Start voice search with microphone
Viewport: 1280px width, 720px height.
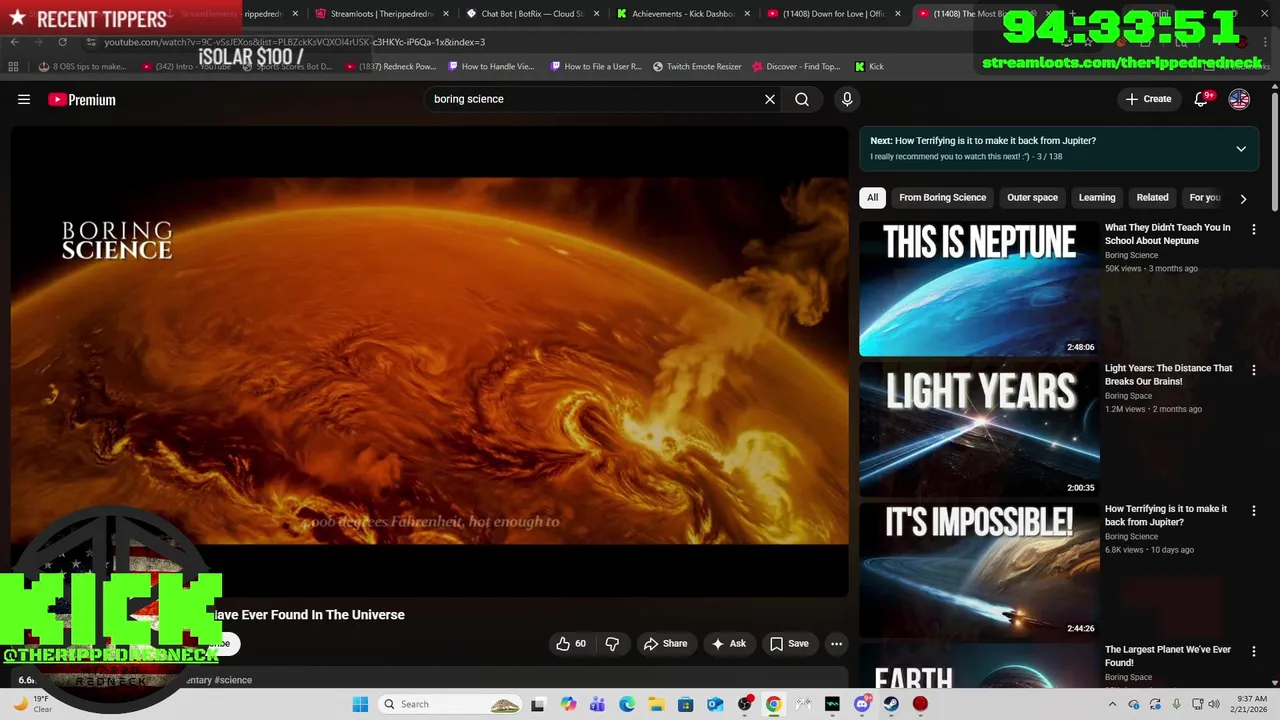point(847,99)
